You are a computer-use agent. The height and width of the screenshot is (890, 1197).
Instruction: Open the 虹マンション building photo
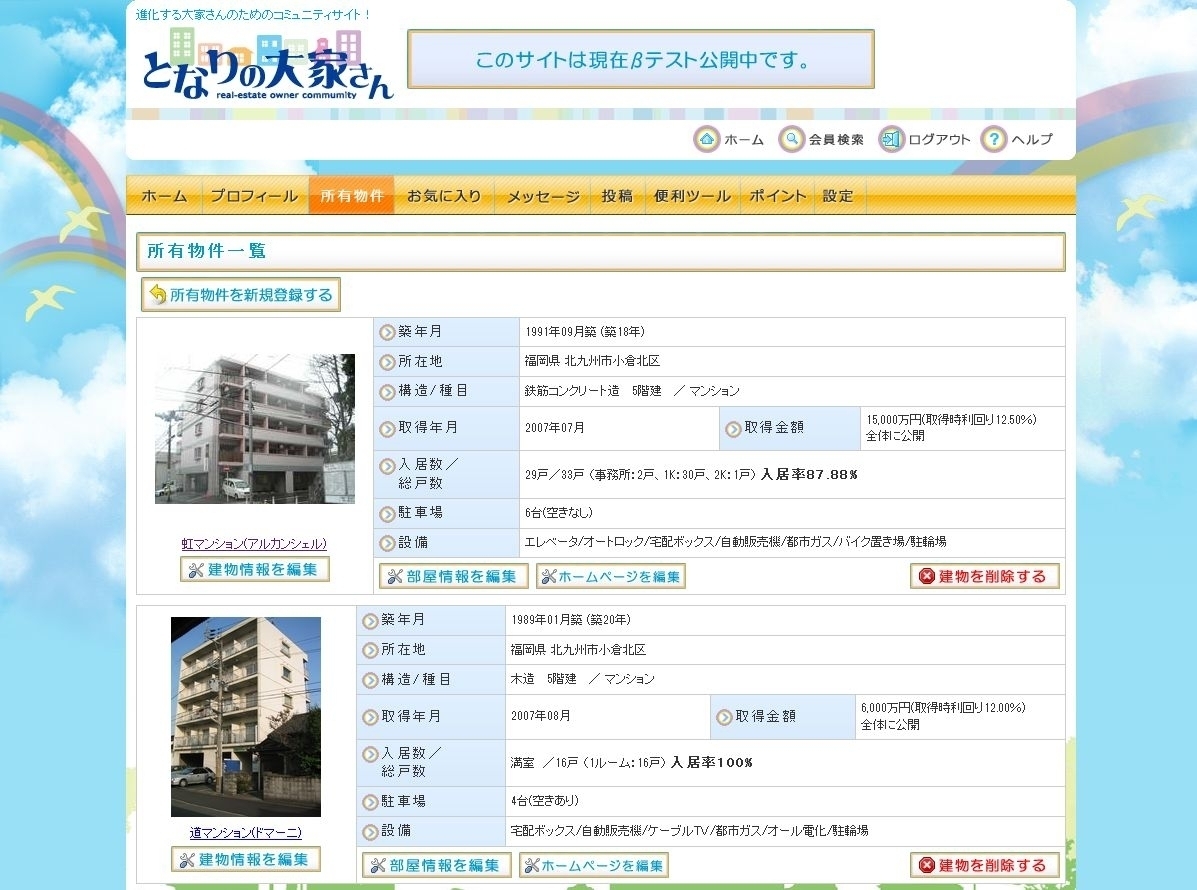click(255, 429)
